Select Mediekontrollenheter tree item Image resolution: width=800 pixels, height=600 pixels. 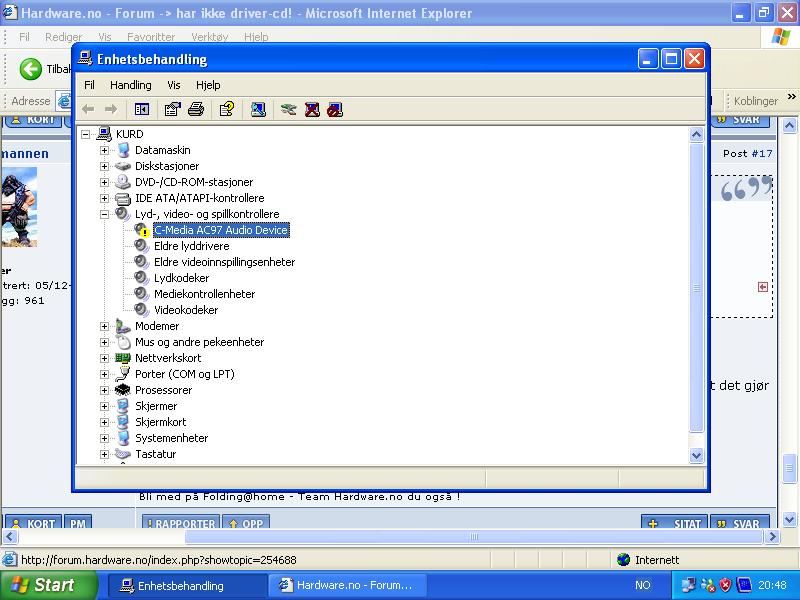[205, 294]
